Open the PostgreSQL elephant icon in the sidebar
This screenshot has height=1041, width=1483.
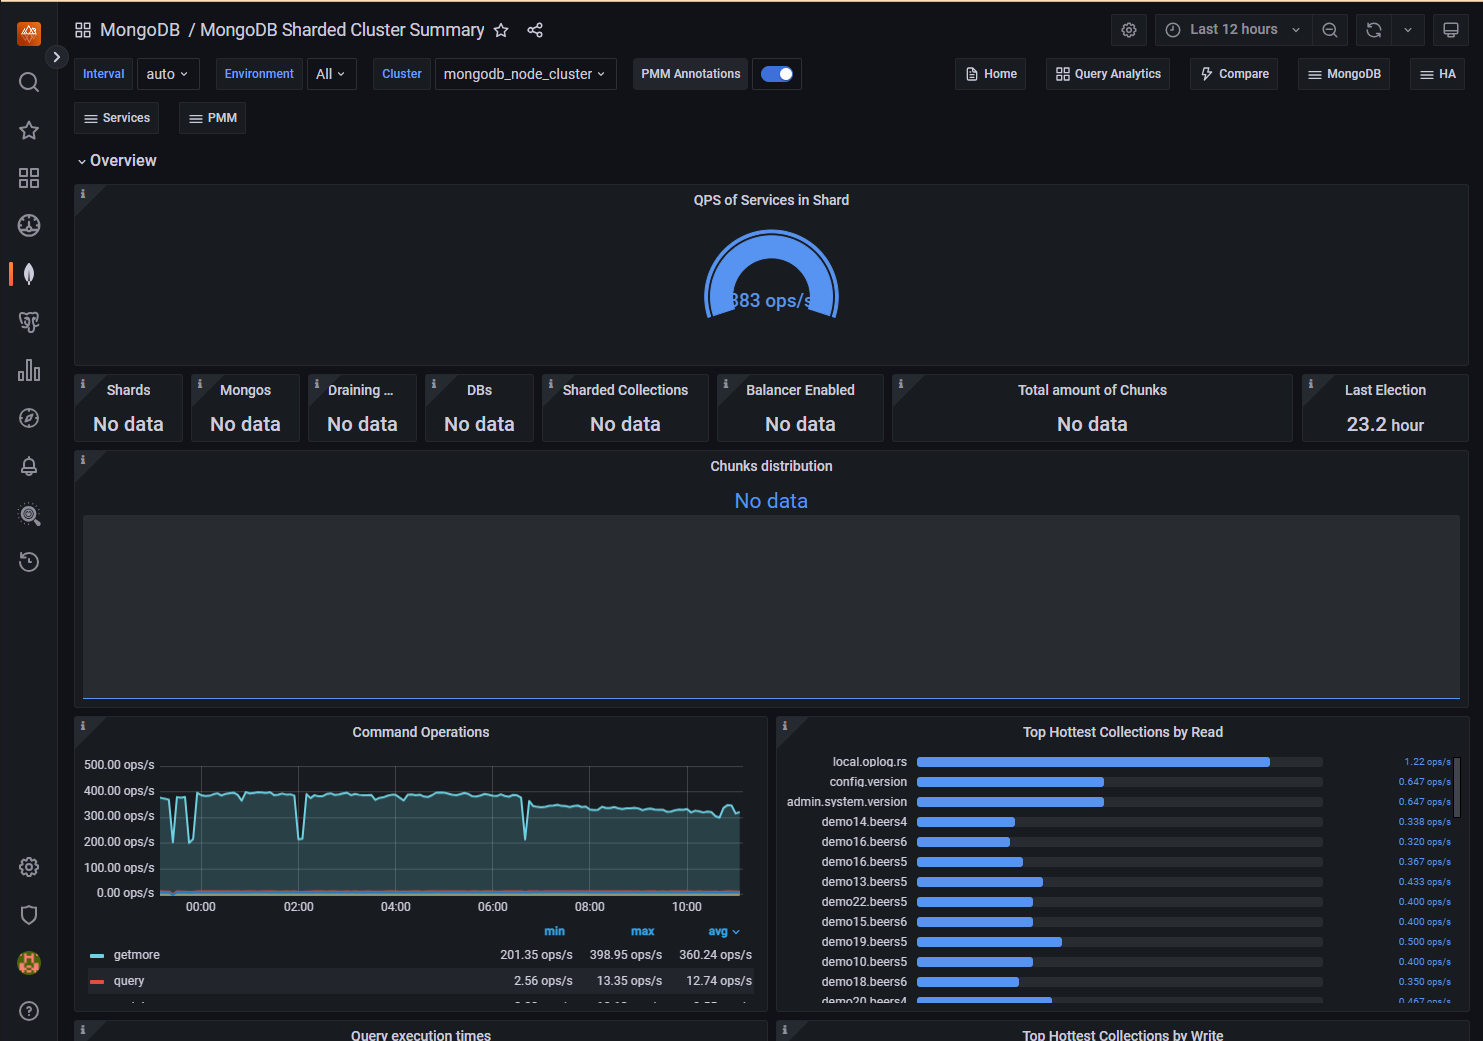click(x=29, y=322)
